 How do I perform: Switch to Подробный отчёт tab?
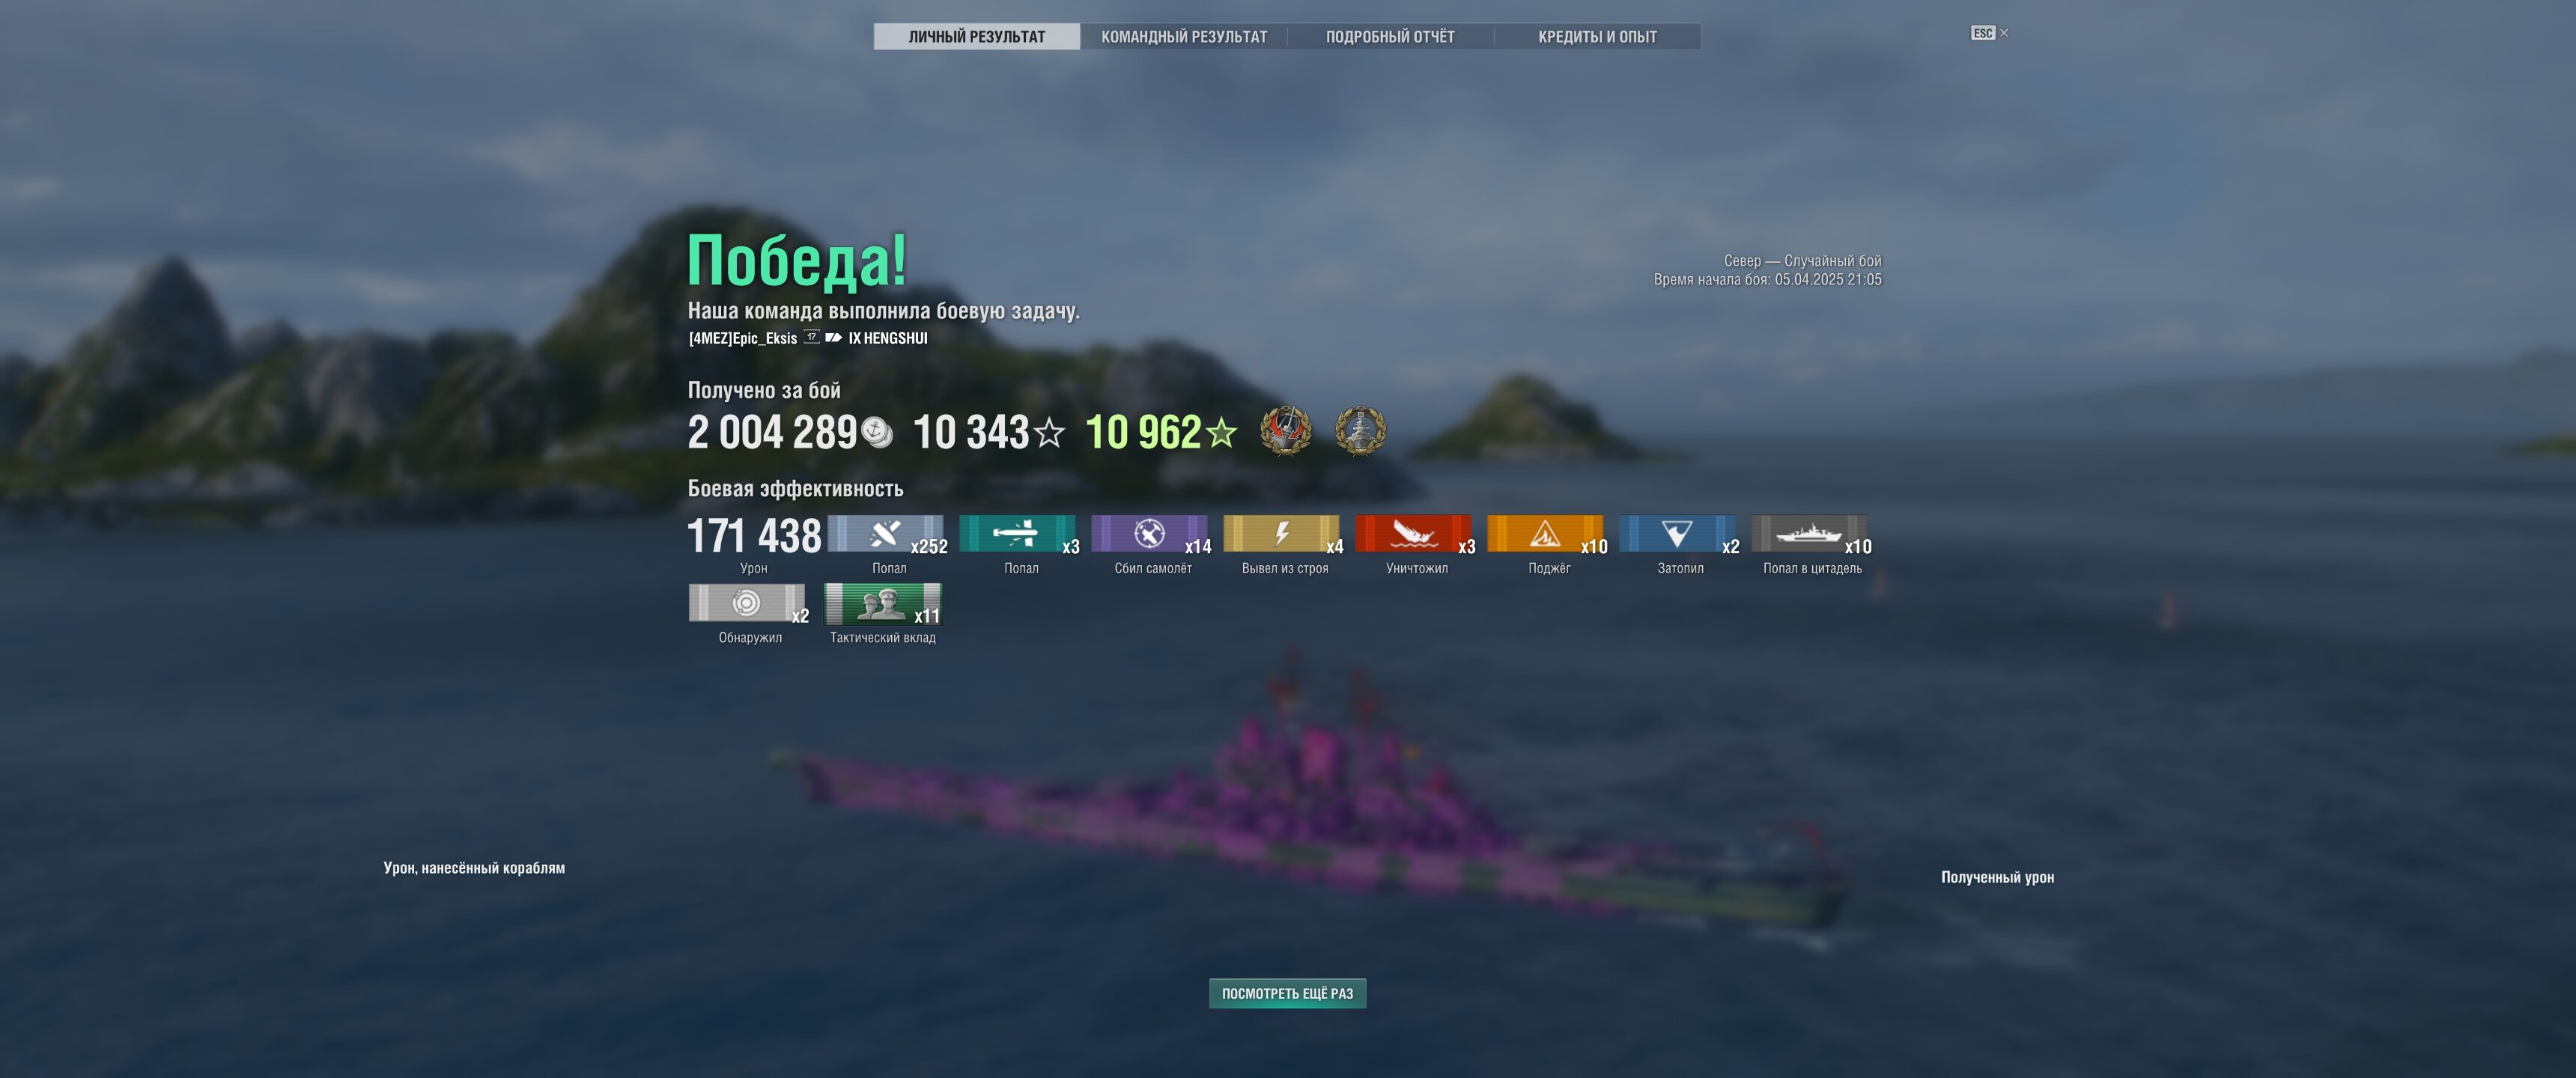click(1390, 37)
